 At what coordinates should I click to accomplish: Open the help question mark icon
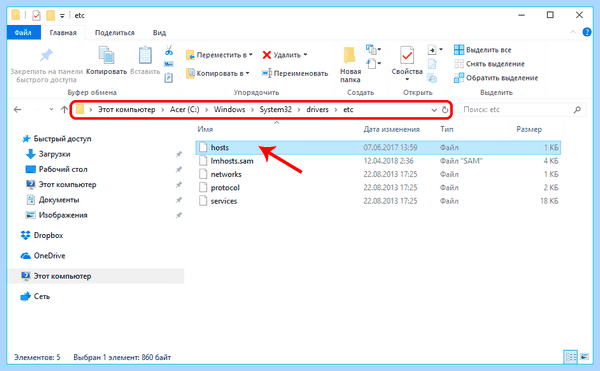(x=587, y=32)
